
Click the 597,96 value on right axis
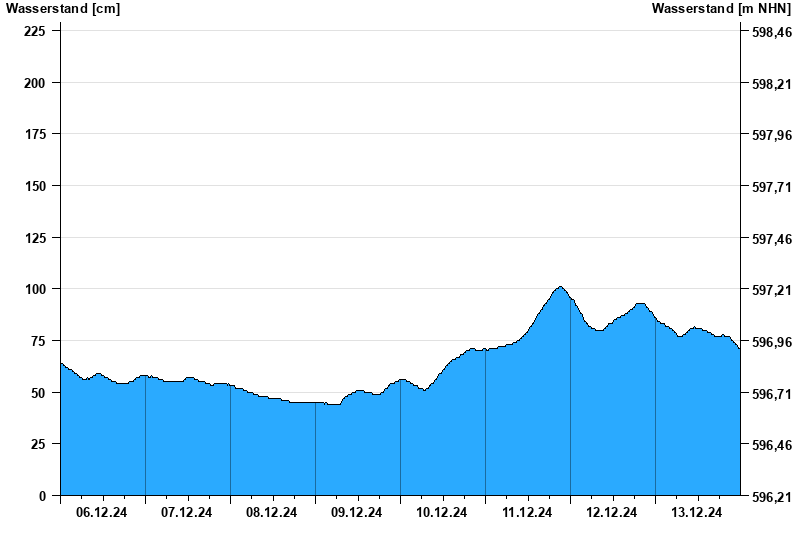click(x=772, y=136)
